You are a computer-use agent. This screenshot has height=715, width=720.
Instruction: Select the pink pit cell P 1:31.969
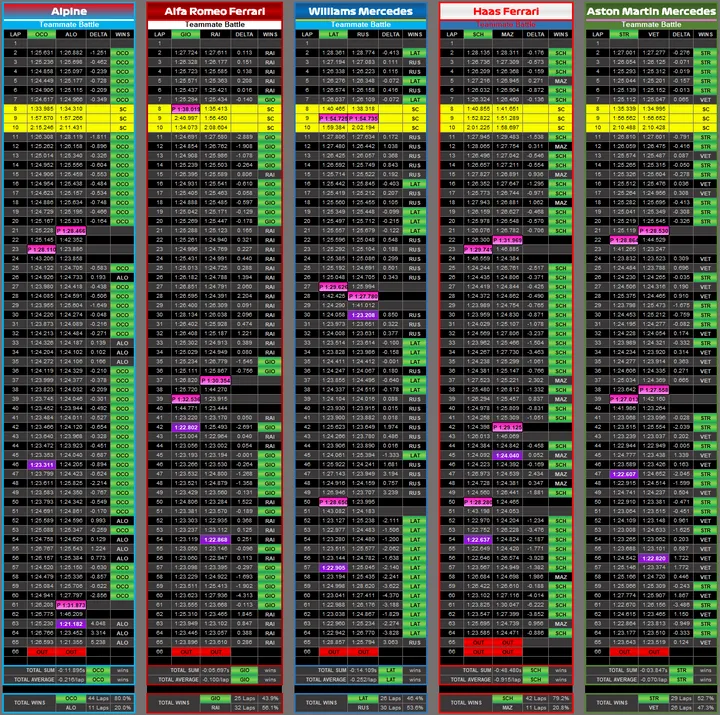[x=507, y=240]
